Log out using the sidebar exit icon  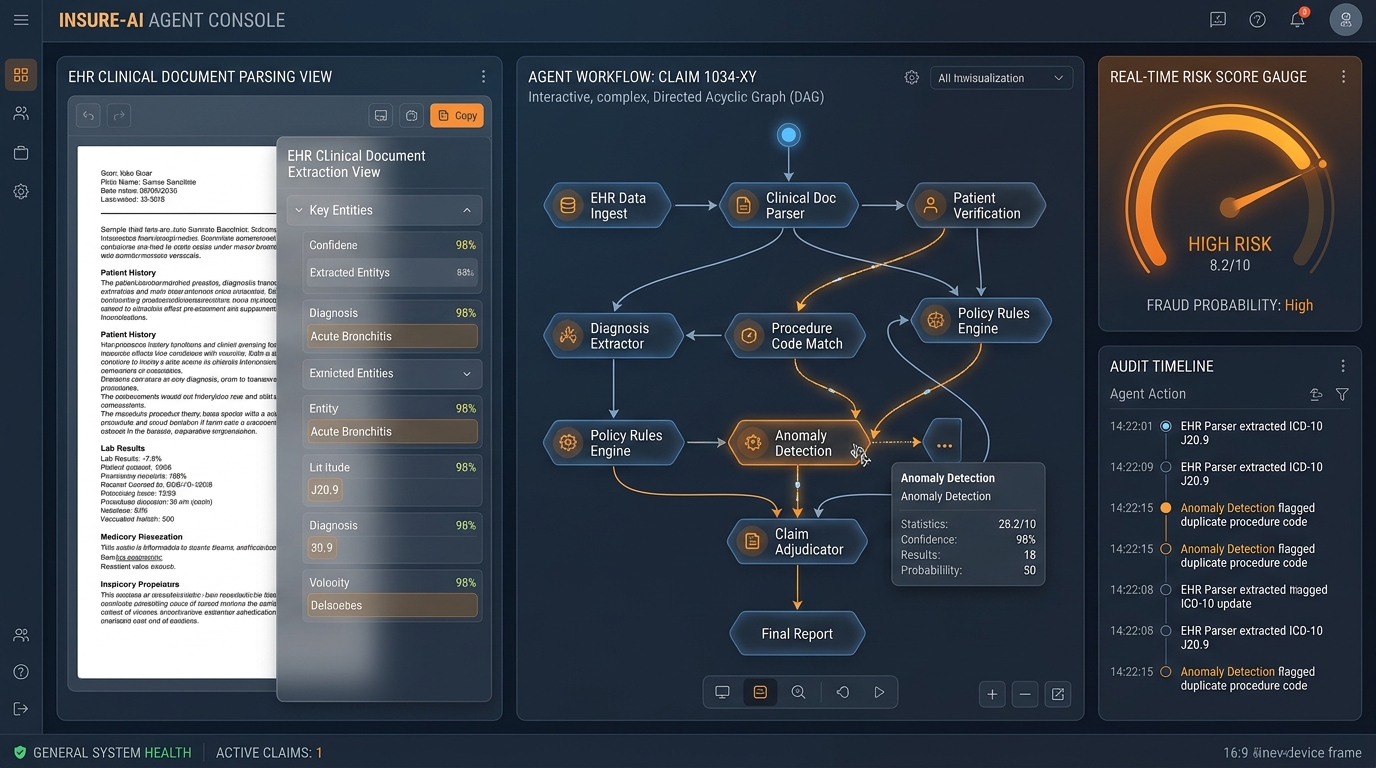21,709
